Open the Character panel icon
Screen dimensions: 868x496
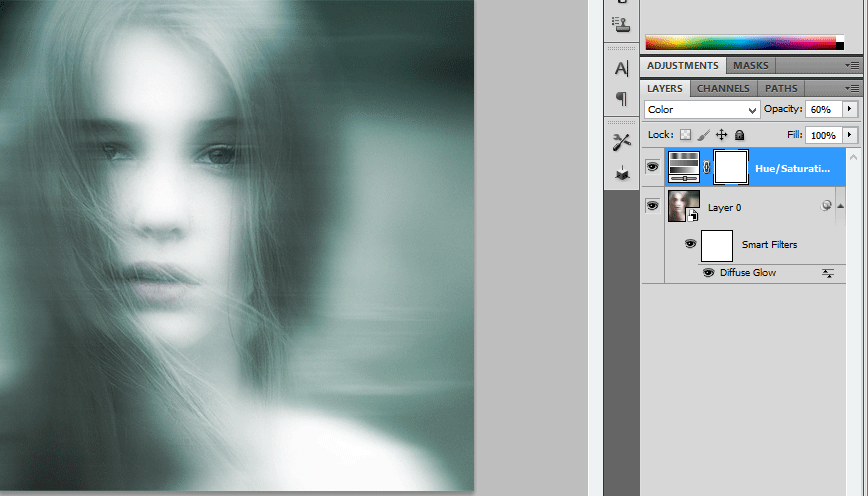(622, 69)
